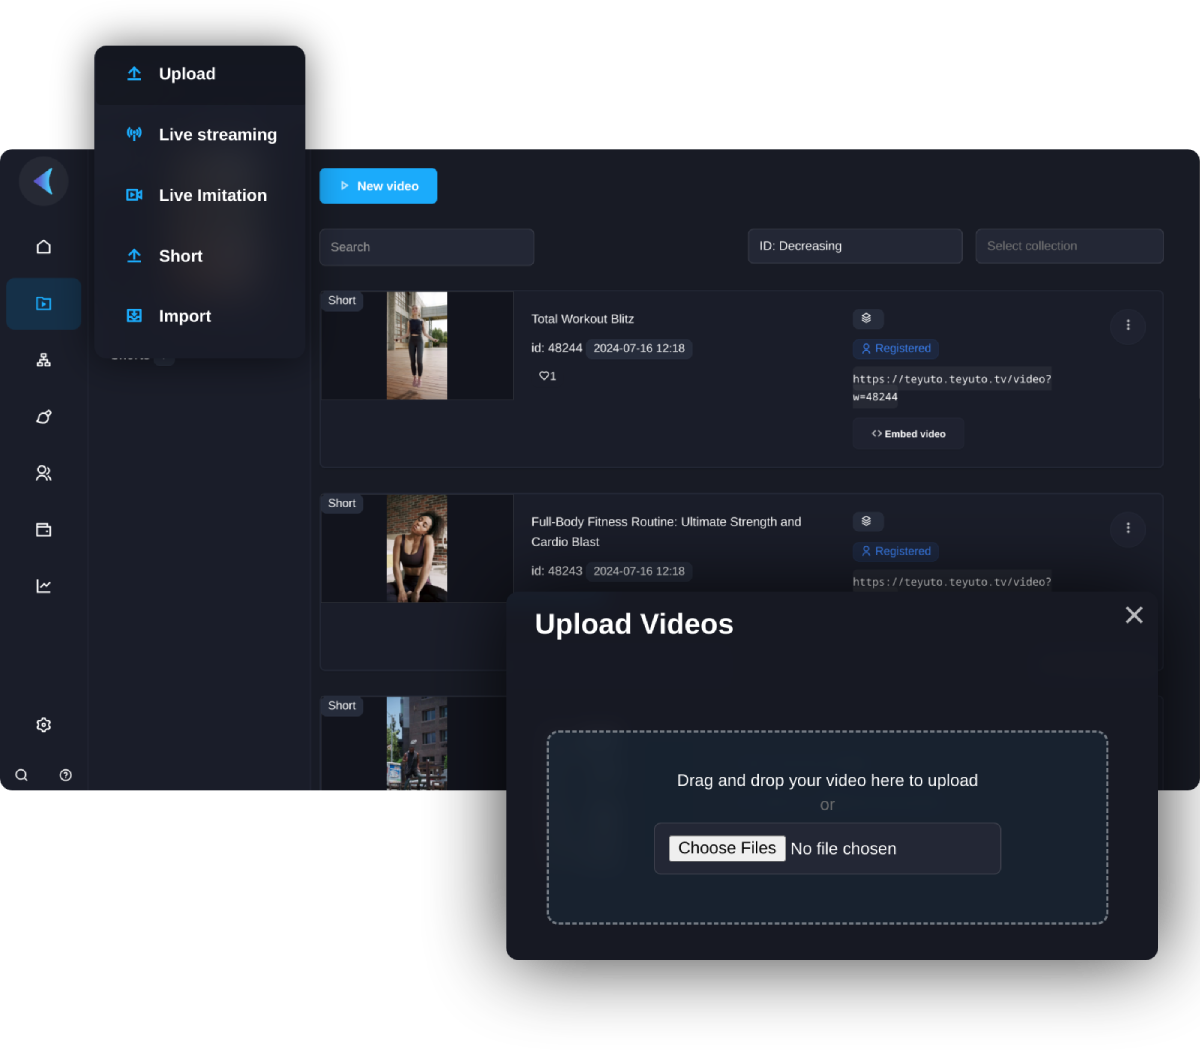The image size is (1200, 1050).
Task: Click the Teyuto logo in the sidebar
Action: pos(44,181)
